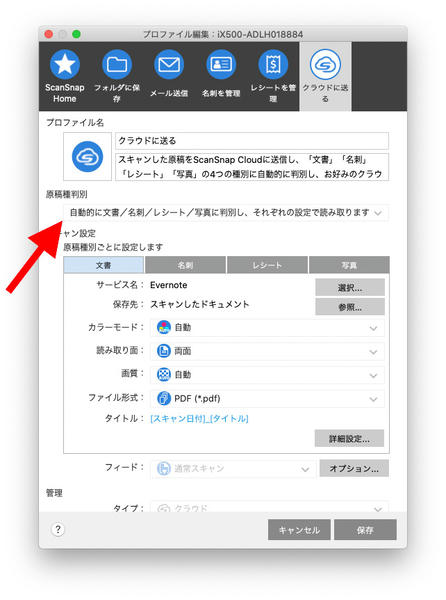
Task: Click the 保存 save button
Action: pos(365,530)
